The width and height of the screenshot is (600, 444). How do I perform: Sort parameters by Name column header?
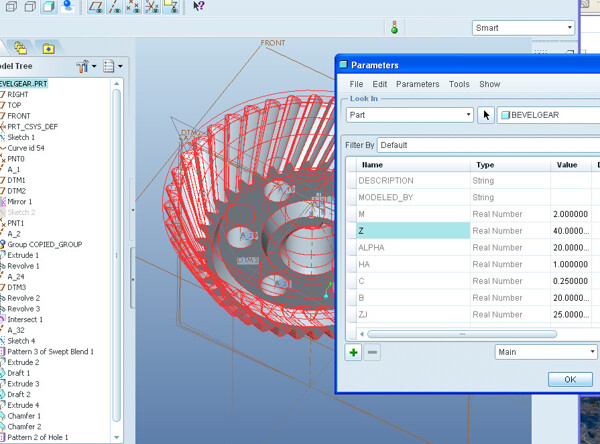pos(413,165)
